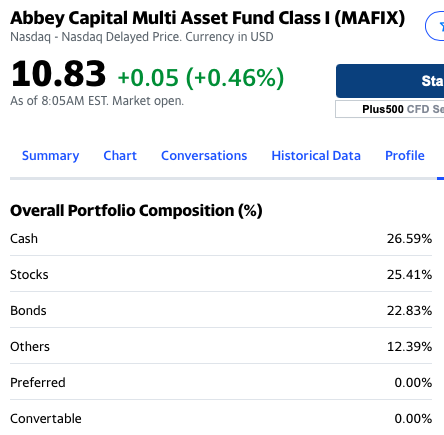Click the Abbey Capital Multi Asset Fund title
This screenshot has width=444, height=435.
coord(208,18)
